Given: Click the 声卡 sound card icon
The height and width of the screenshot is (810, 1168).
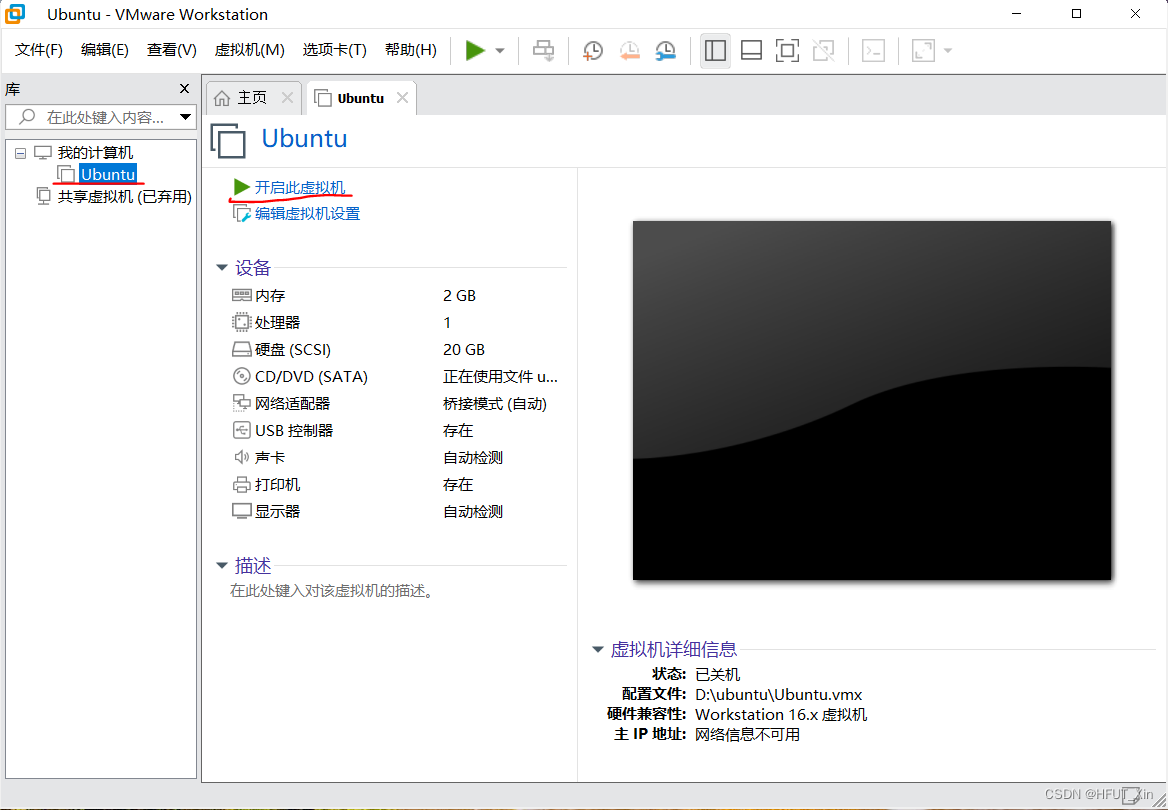Looking at the screenshot, I should (241, 457).
